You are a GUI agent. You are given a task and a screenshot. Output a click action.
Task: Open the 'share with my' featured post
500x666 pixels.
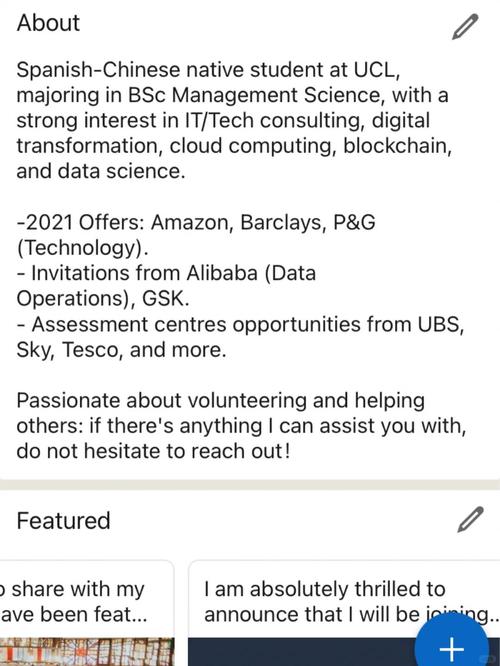tap(85, 613)
